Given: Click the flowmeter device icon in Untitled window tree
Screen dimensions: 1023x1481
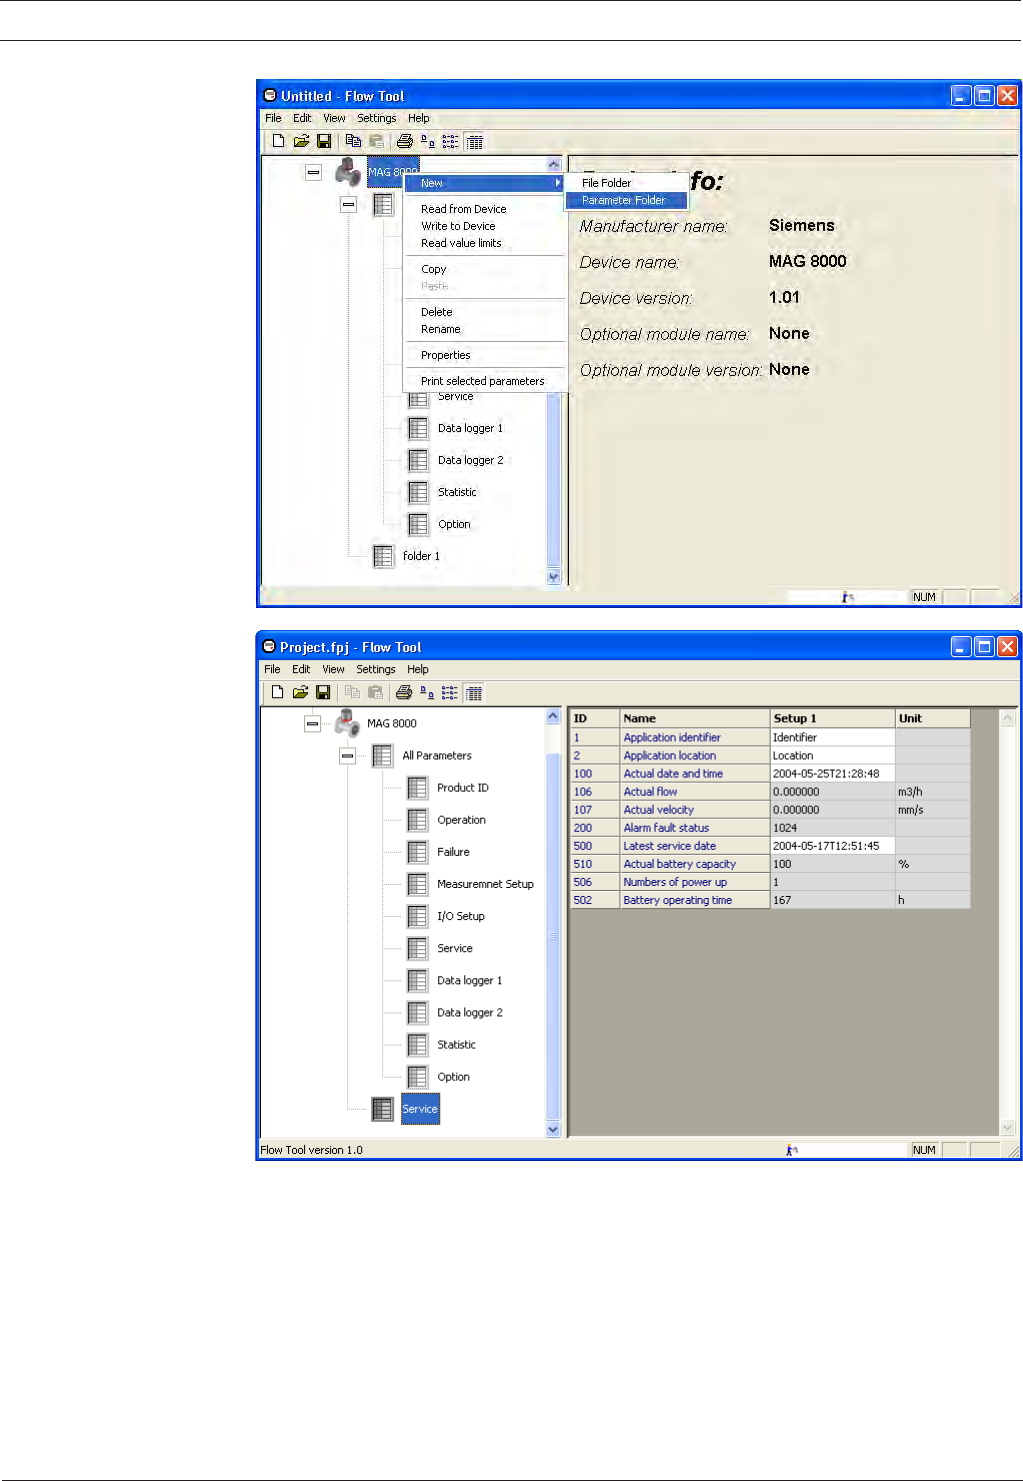Looking at the screenshot, I should coord(348,172).
